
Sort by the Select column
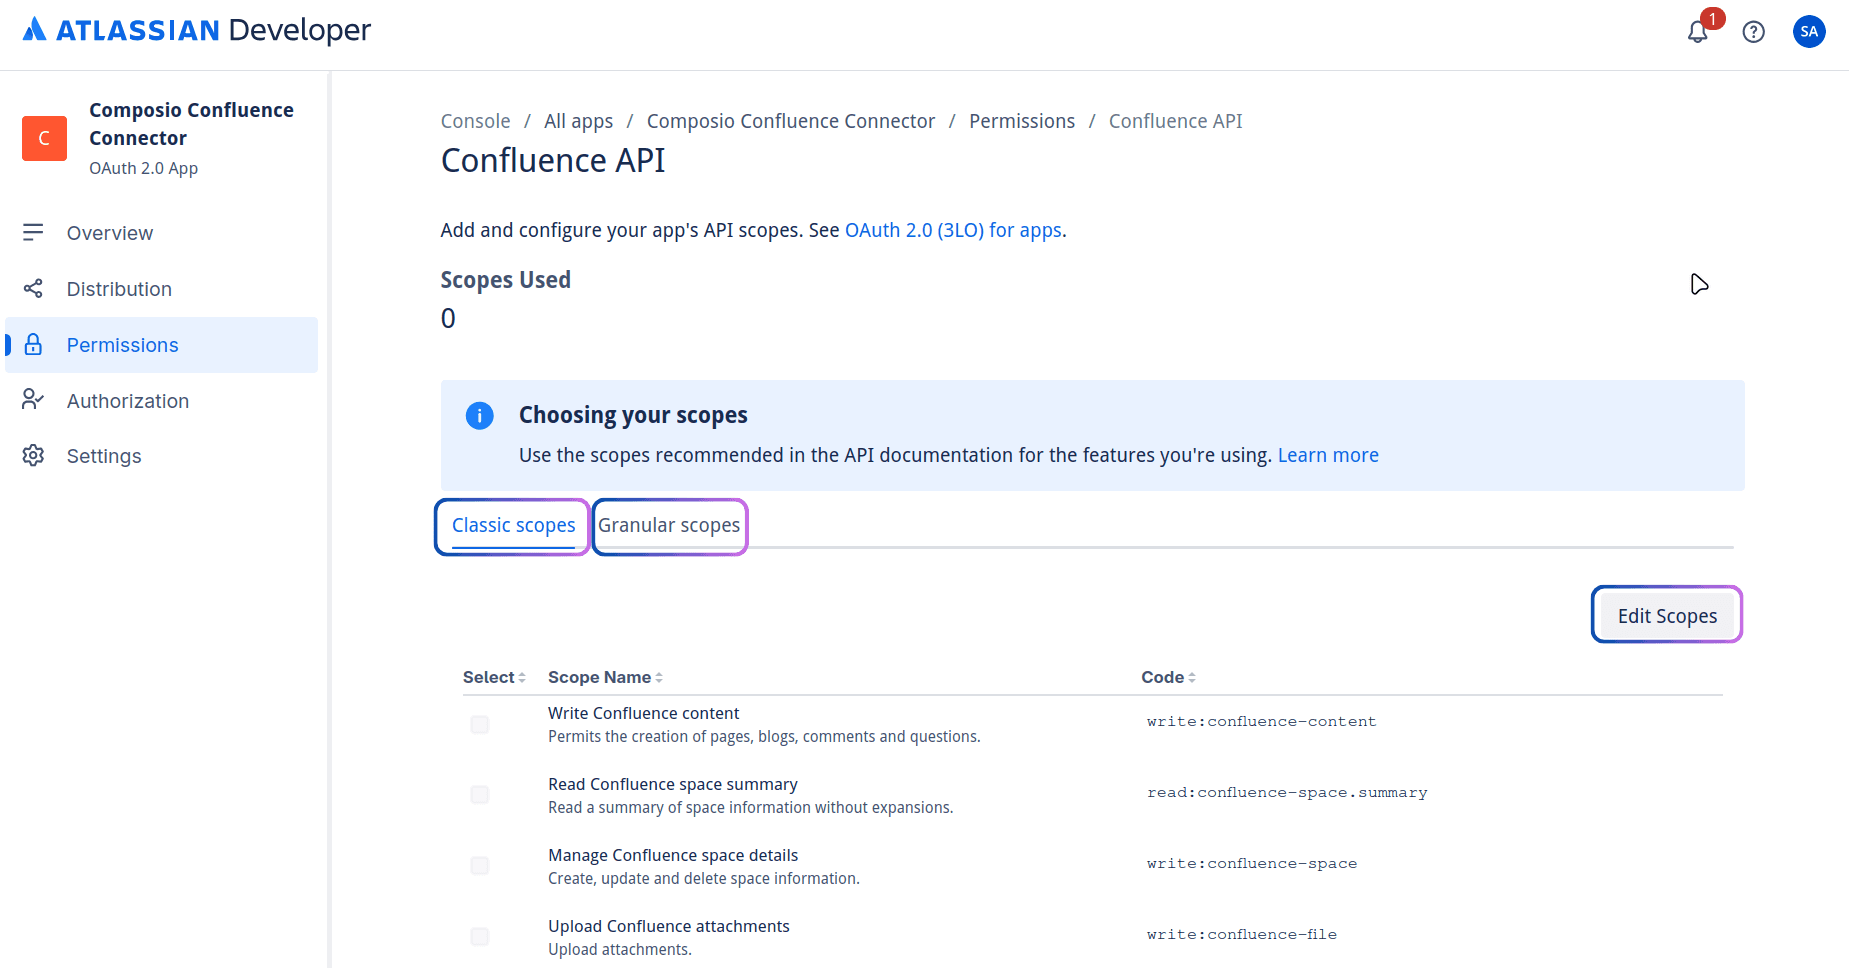(x=494, y=677)
